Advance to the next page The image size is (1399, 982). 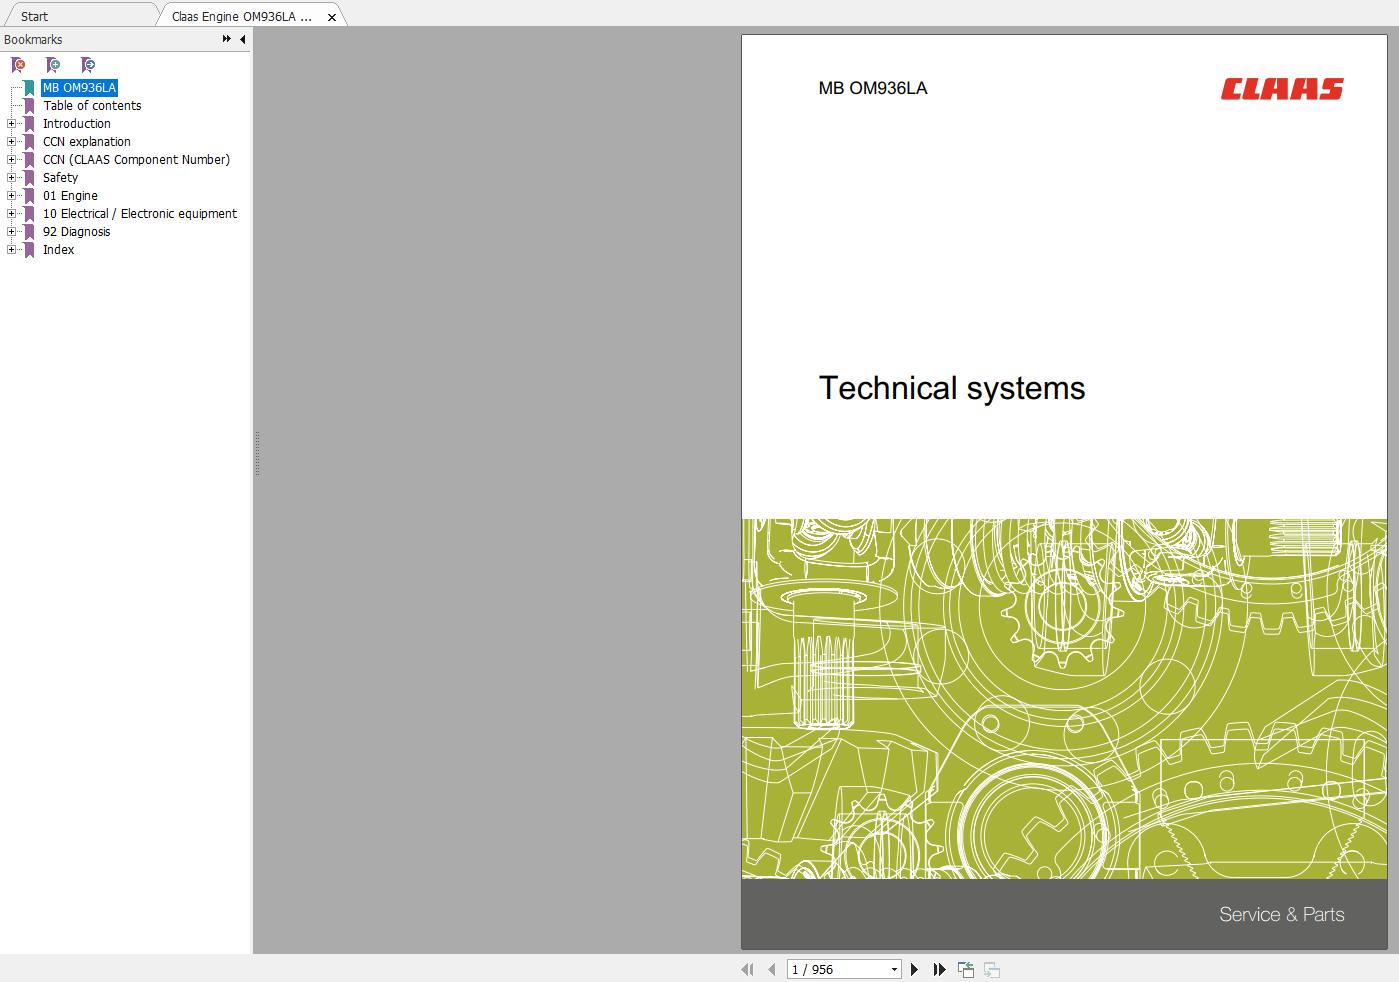(914, 969)
